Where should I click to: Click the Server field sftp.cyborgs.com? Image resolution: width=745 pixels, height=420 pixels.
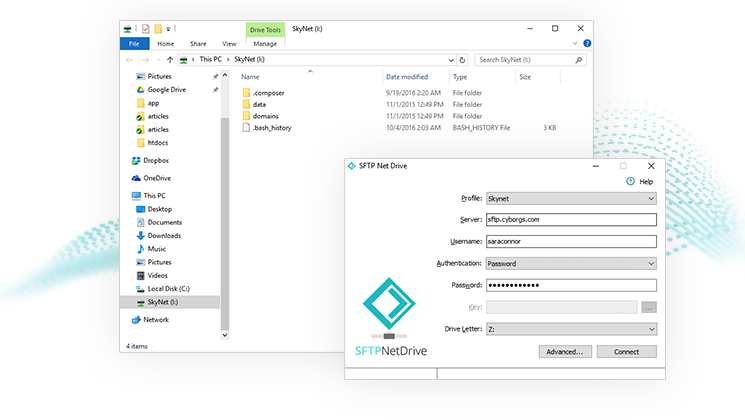tap(571, 220)
